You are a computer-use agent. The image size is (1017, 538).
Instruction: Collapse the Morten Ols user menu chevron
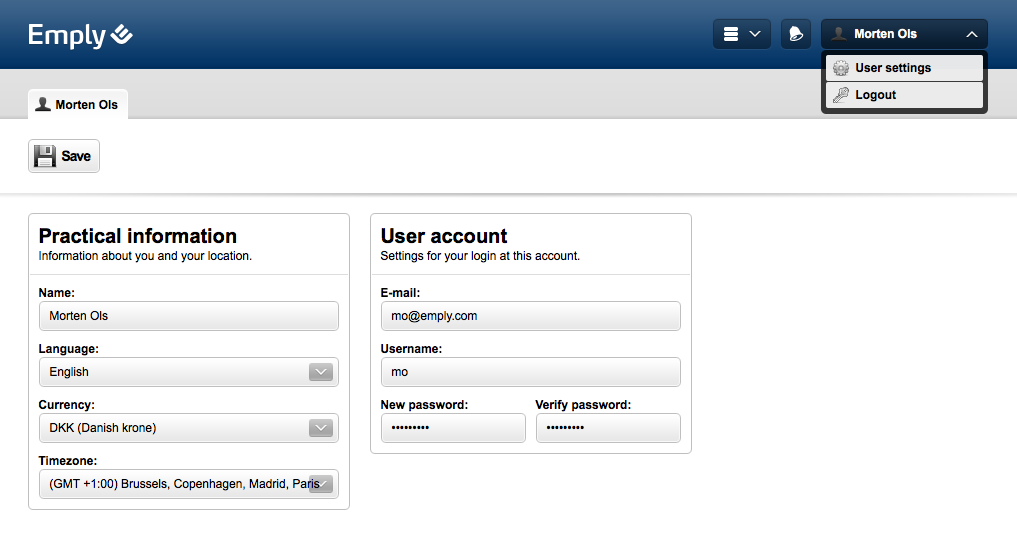971,34
